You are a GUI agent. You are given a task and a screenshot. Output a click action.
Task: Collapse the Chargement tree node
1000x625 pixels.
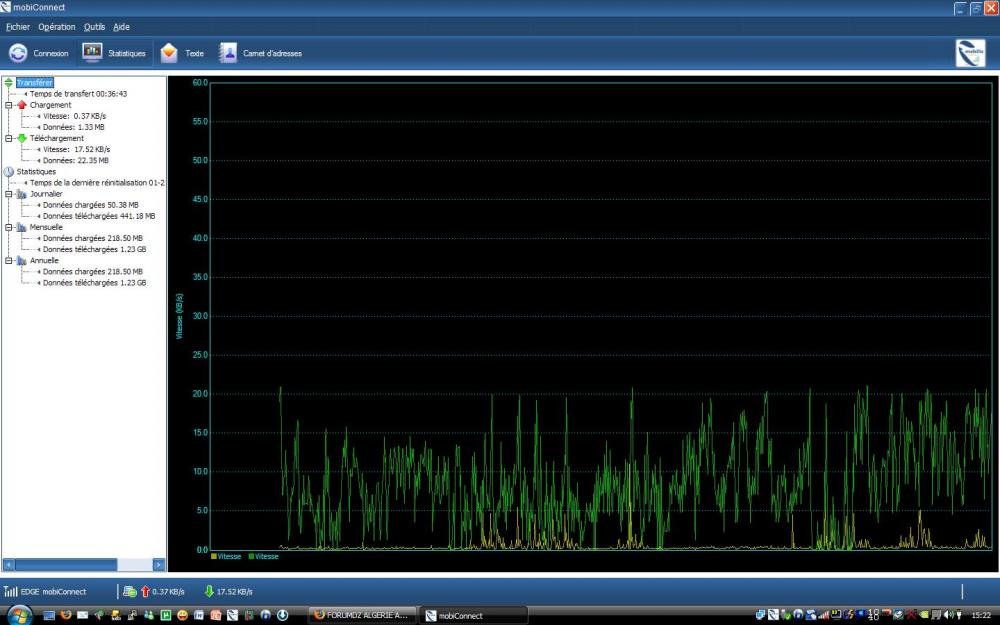coord(9,105)
